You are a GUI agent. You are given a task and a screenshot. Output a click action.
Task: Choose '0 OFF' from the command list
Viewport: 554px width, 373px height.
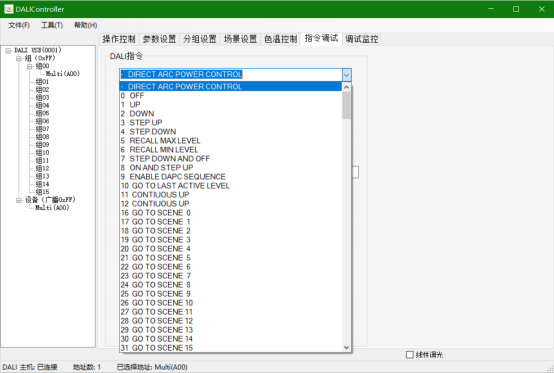tap(231, 96)
